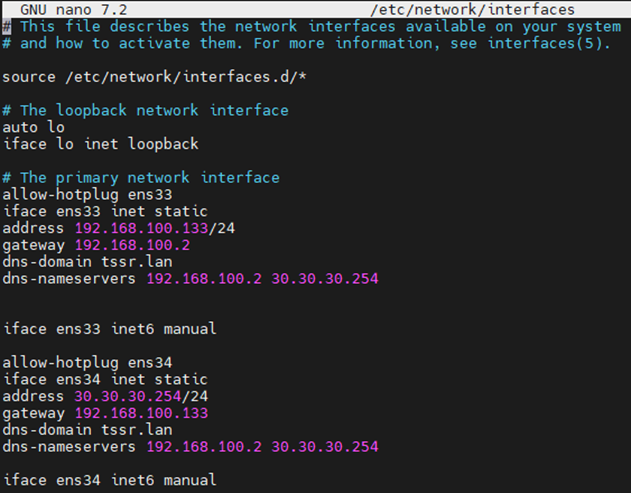Screen dimensions: 631x493
Task: Click first 'dns-domain tssr.lan' line
Action: (x=87, y=262)
